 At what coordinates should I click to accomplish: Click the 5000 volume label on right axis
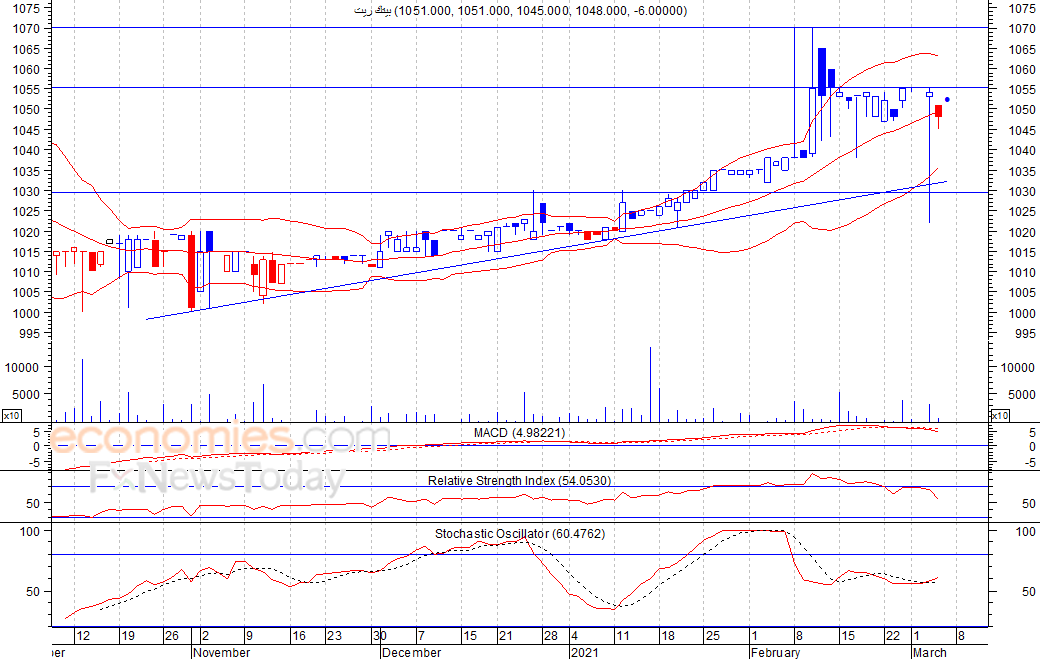pyautogui.click(x=1022, y=394)
